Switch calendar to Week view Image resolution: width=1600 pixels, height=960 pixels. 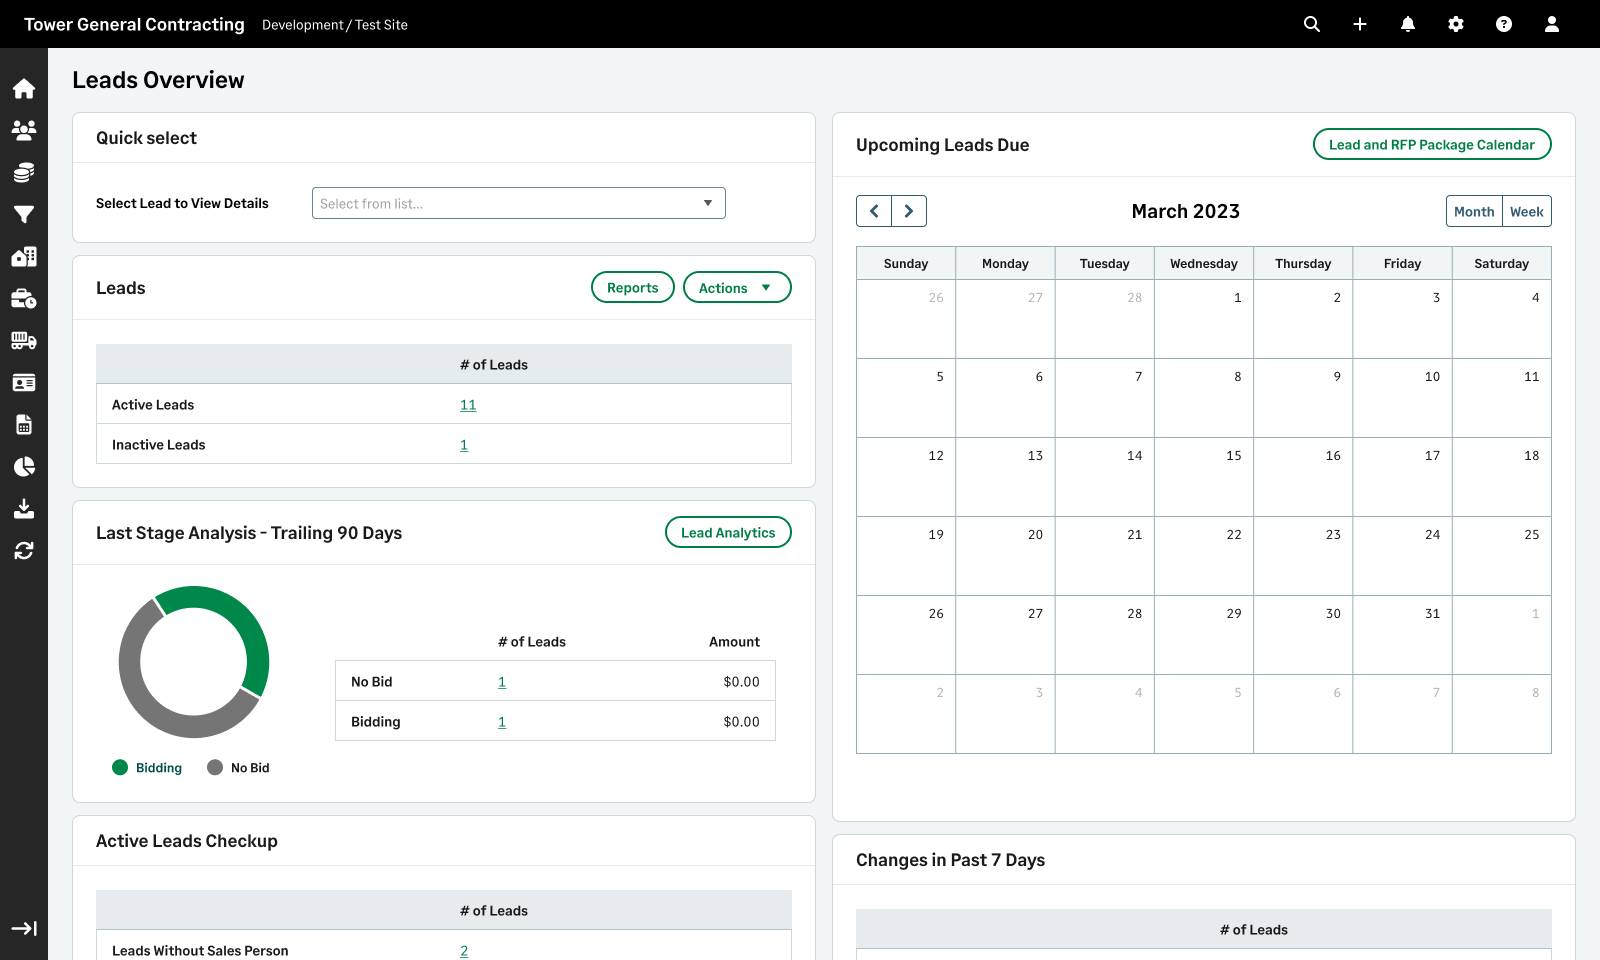[1526, 212]
